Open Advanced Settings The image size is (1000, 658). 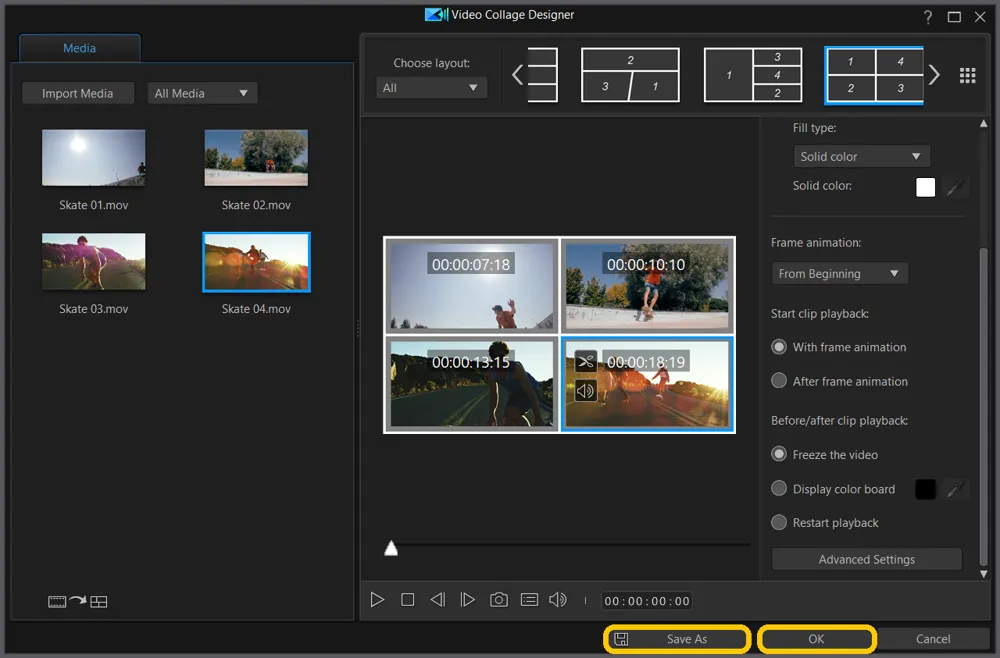[866, 559]
